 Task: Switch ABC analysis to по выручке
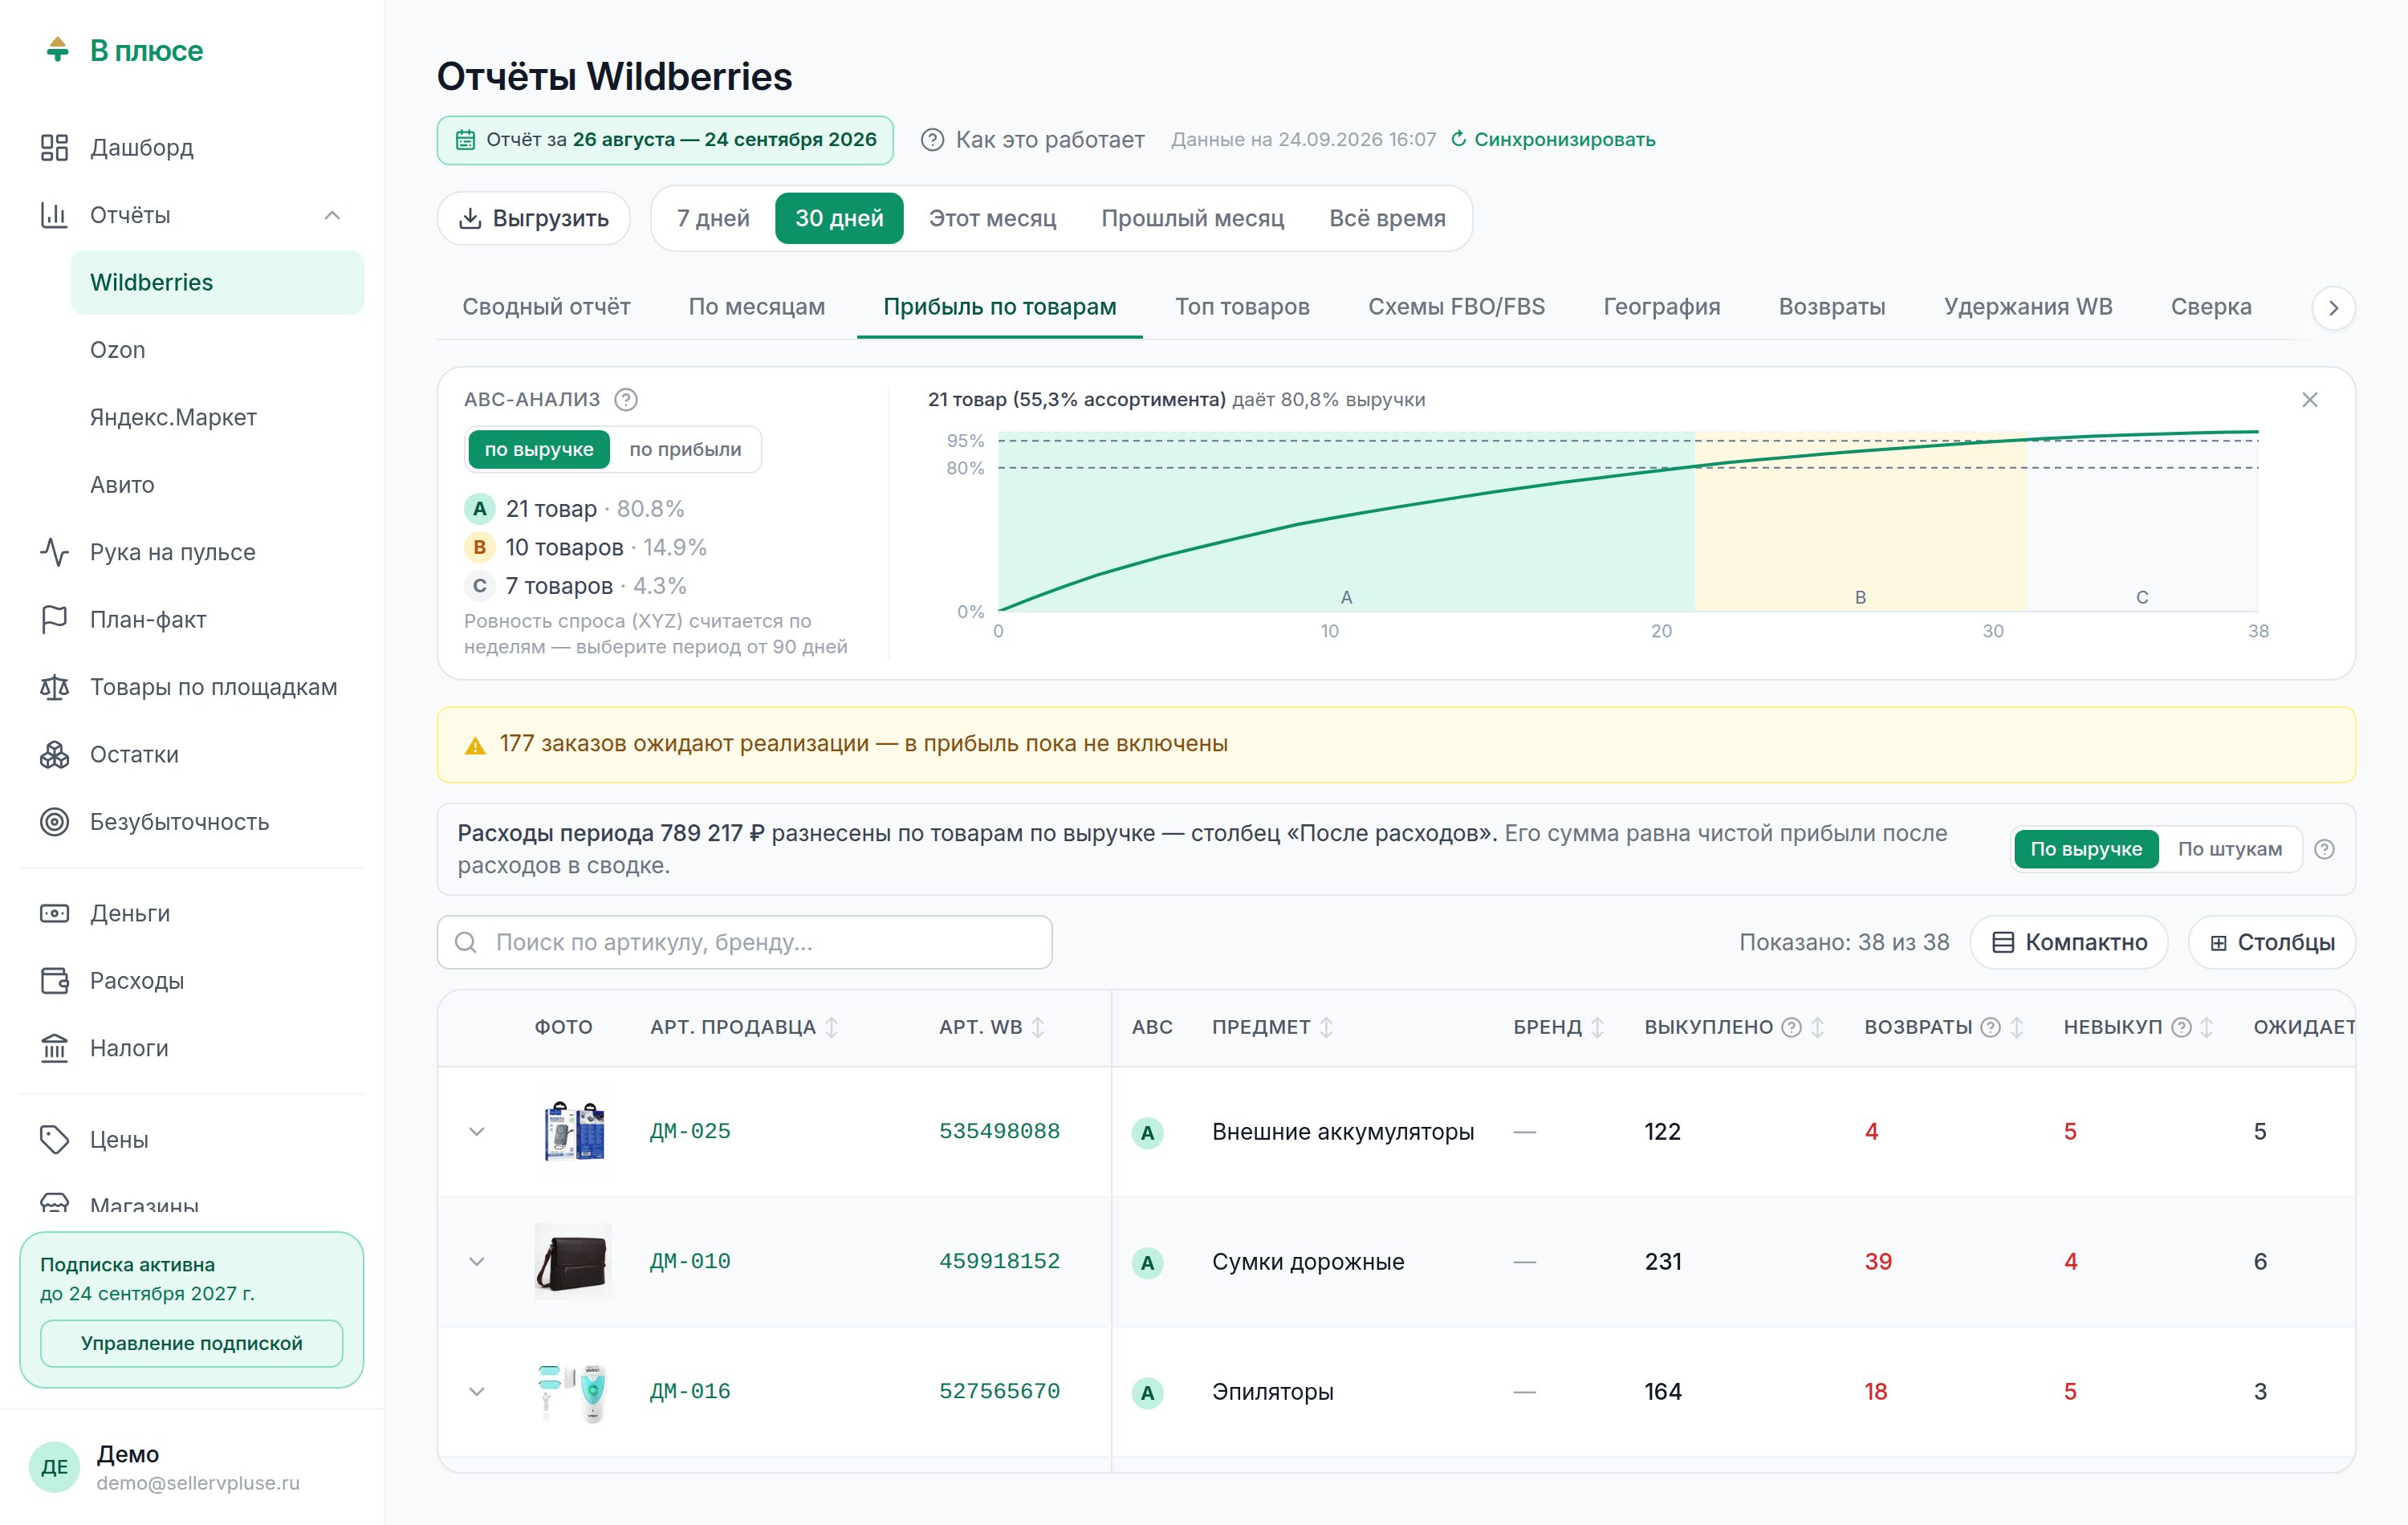coord(539,450)
